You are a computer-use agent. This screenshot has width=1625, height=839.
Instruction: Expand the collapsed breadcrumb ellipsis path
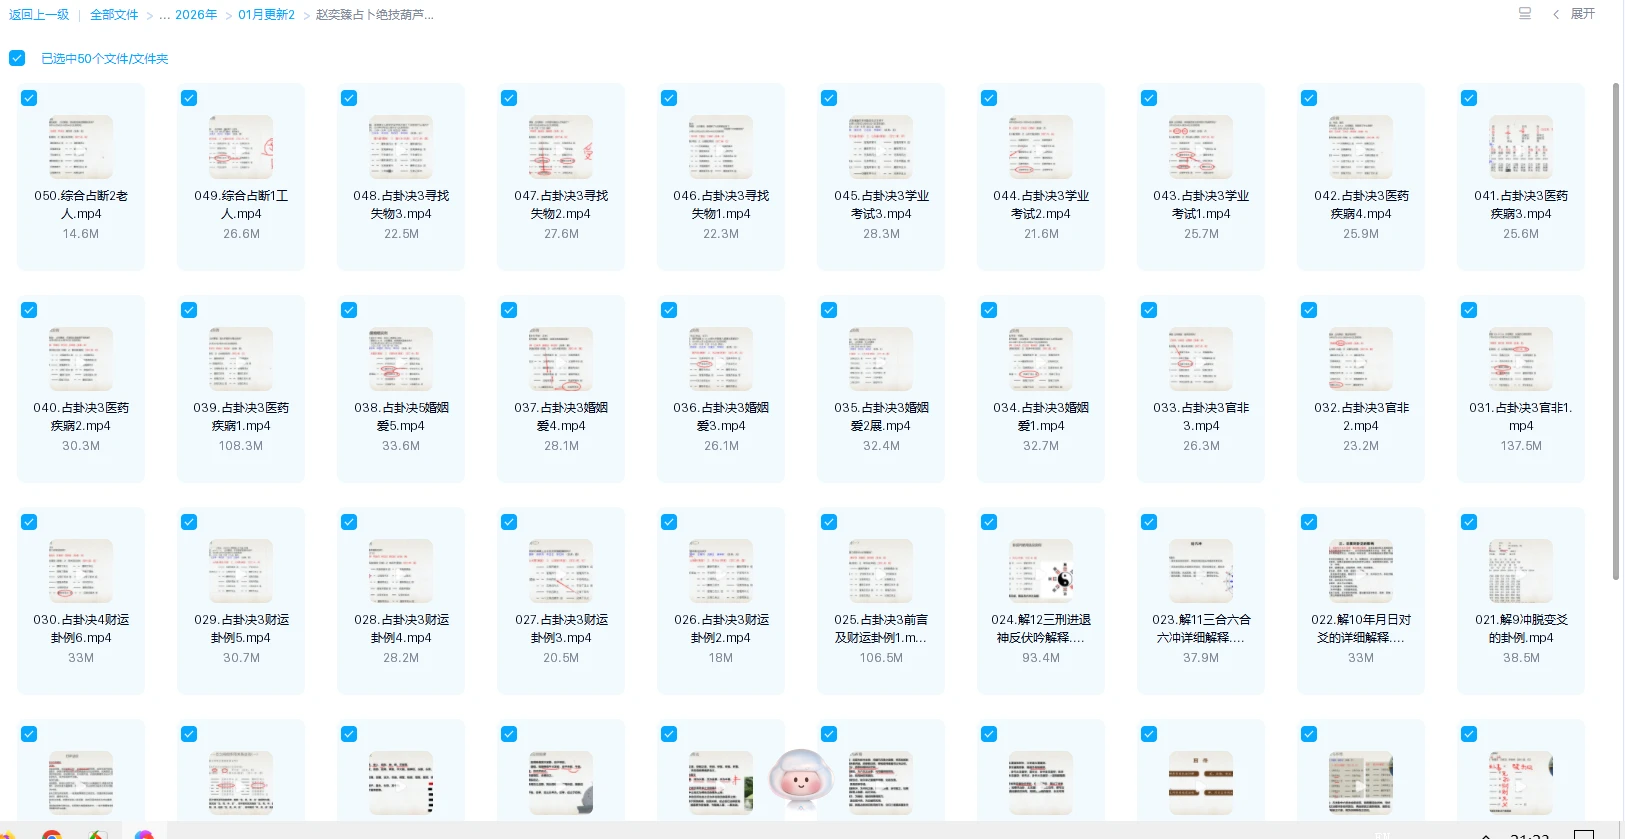[x=164, y=15]
